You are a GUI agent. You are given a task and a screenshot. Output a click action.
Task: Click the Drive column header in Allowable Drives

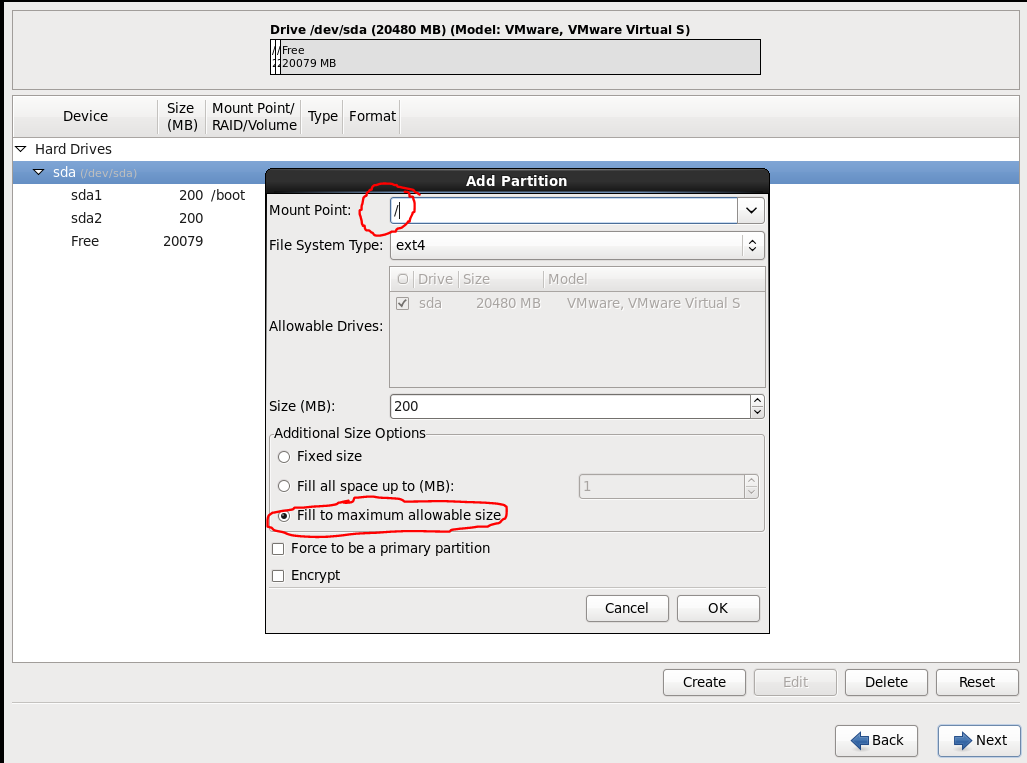click(436, 279)
